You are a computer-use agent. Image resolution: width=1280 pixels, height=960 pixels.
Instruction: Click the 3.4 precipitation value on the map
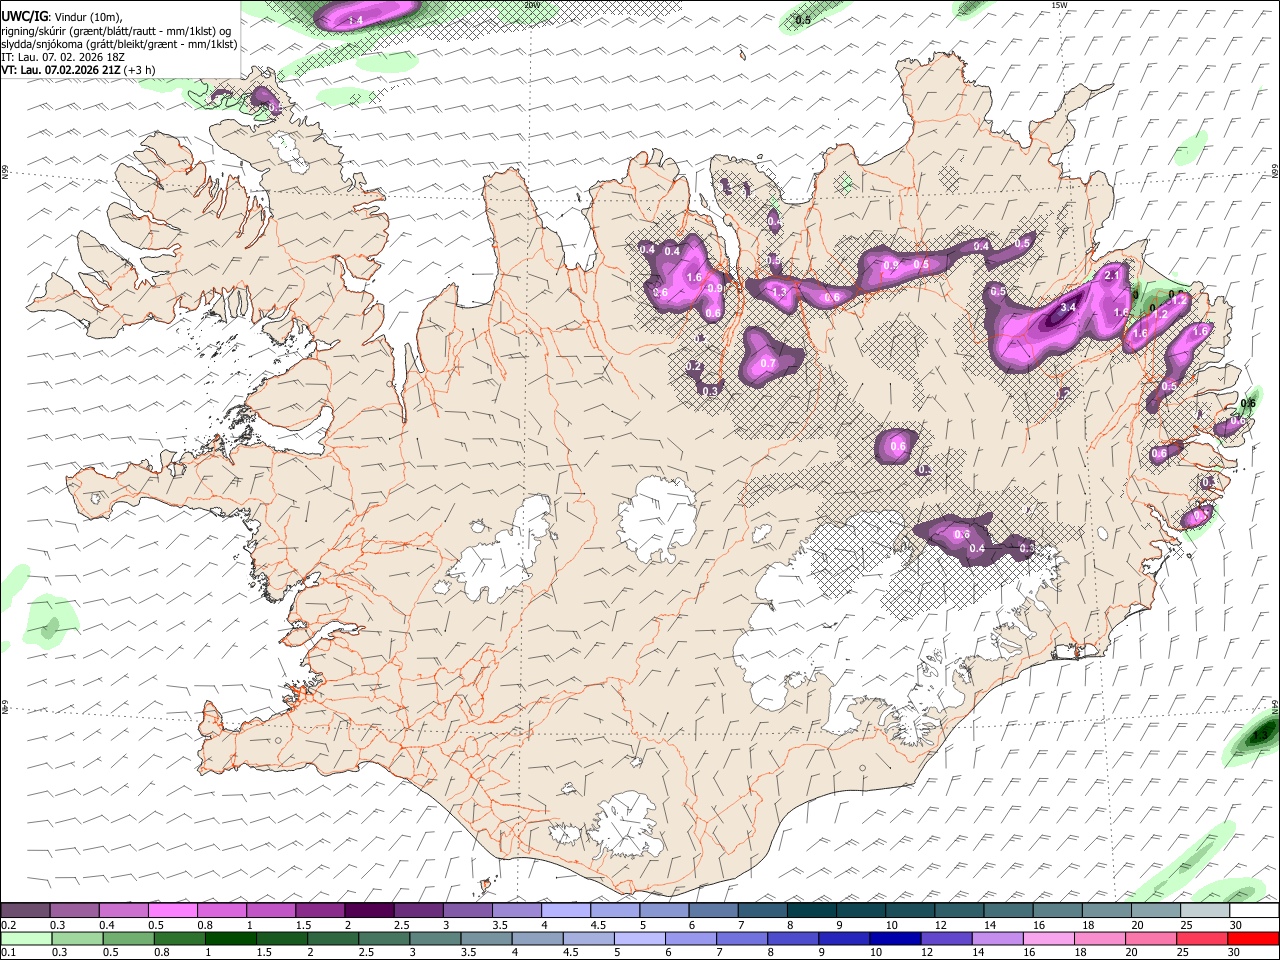pyautogui.click(x=1068, y=308)
